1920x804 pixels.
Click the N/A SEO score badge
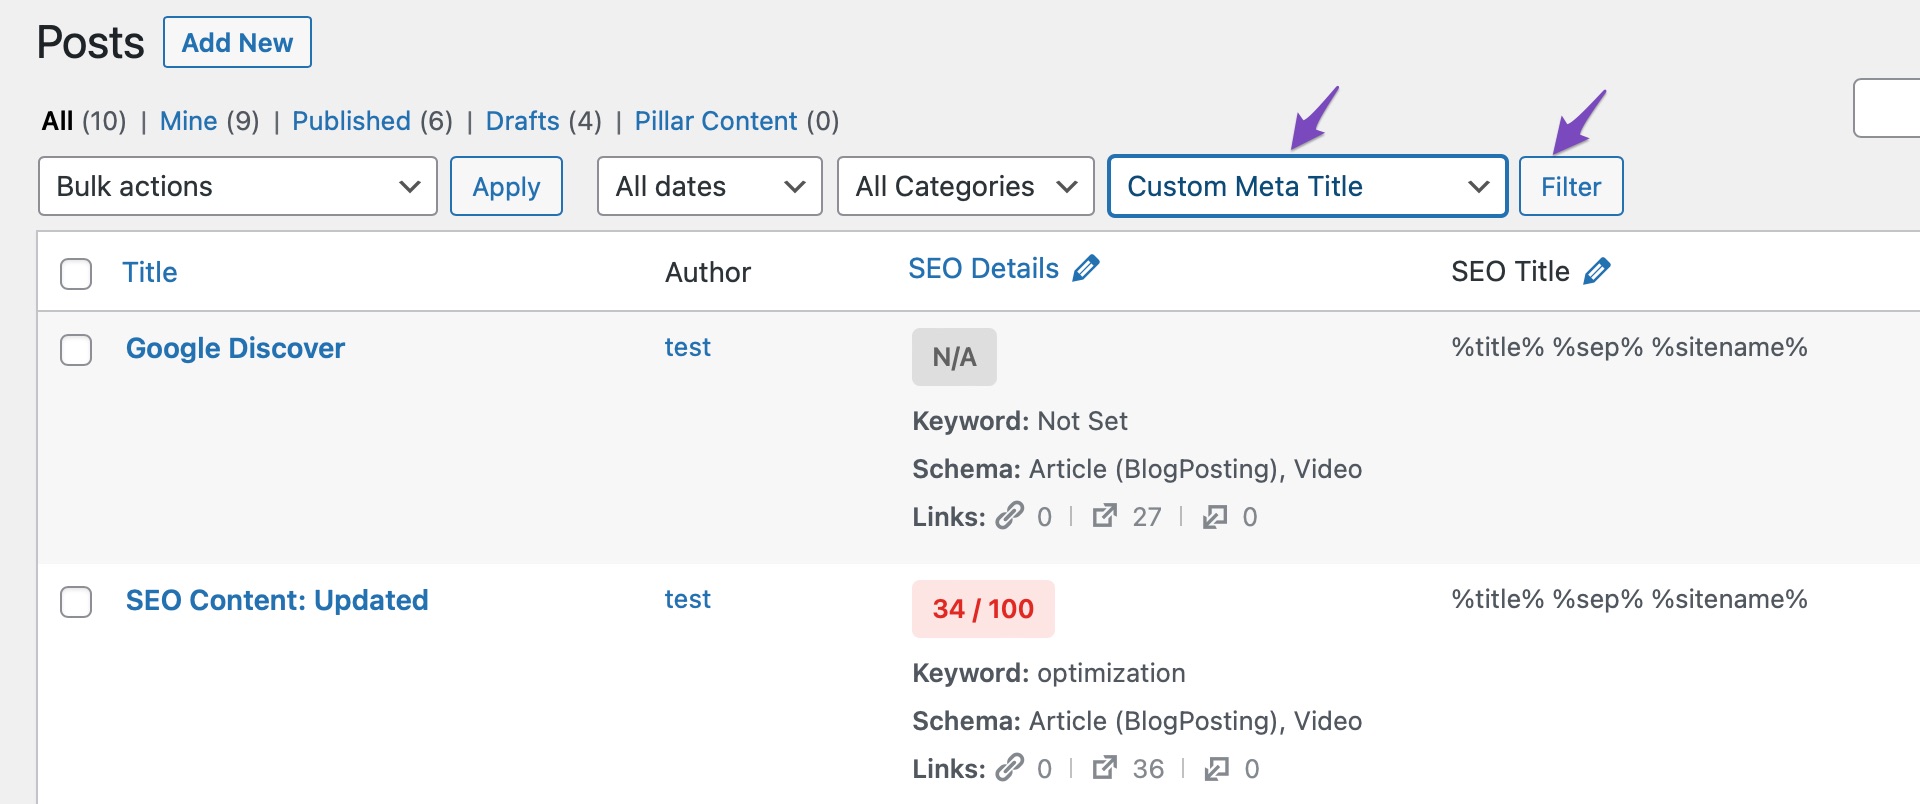click(954, 357)
